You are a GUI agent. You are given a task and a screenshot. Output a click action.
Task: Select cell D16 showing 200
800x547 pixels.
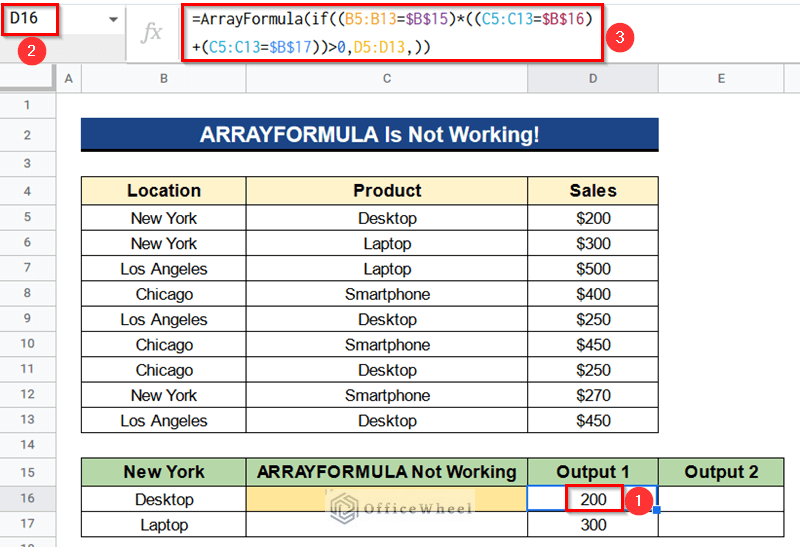click(x=593, y=499)
